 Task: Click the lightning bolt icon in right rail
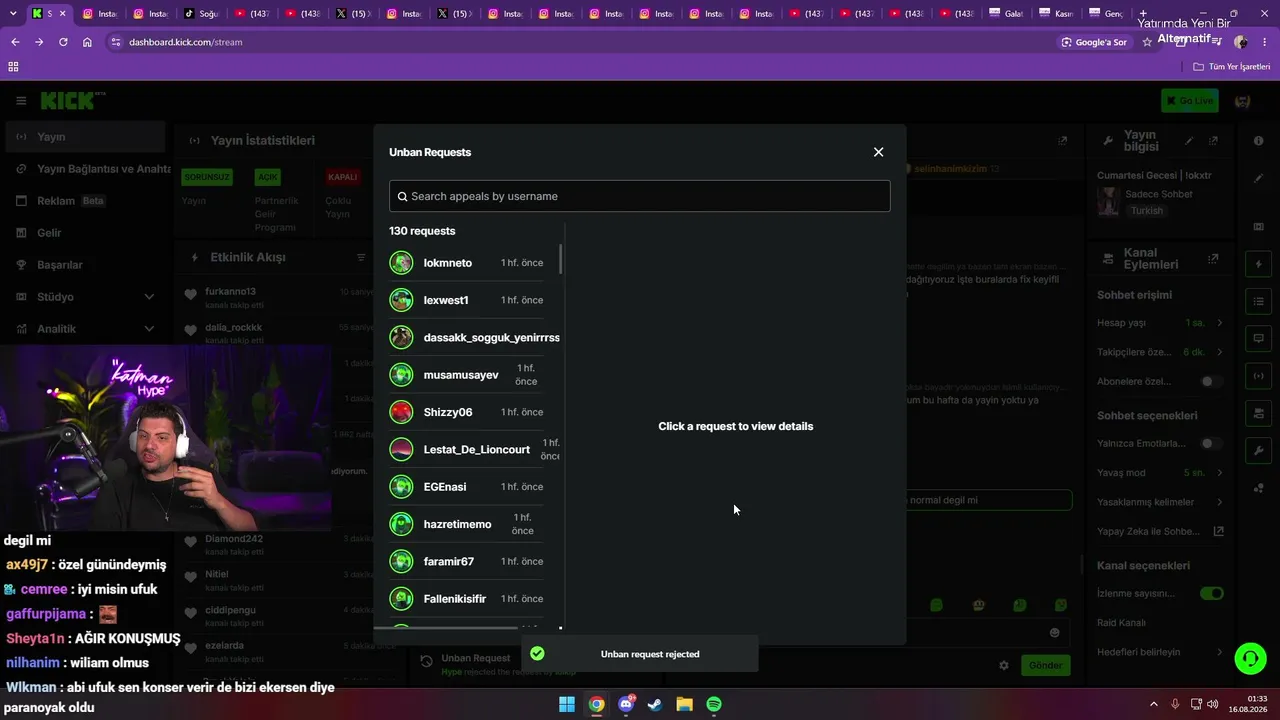pos(1258,264)
